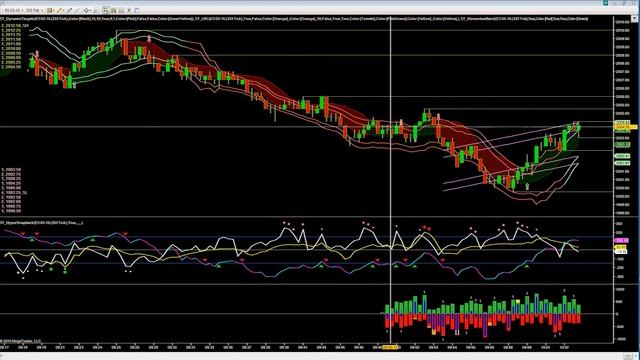Toggle the highlighted chart toolbar button

[x=105, y=10]
